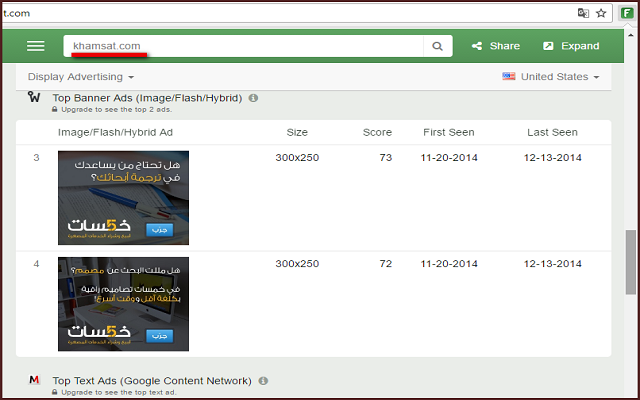Click the magnifier search button

coord(437,46)
